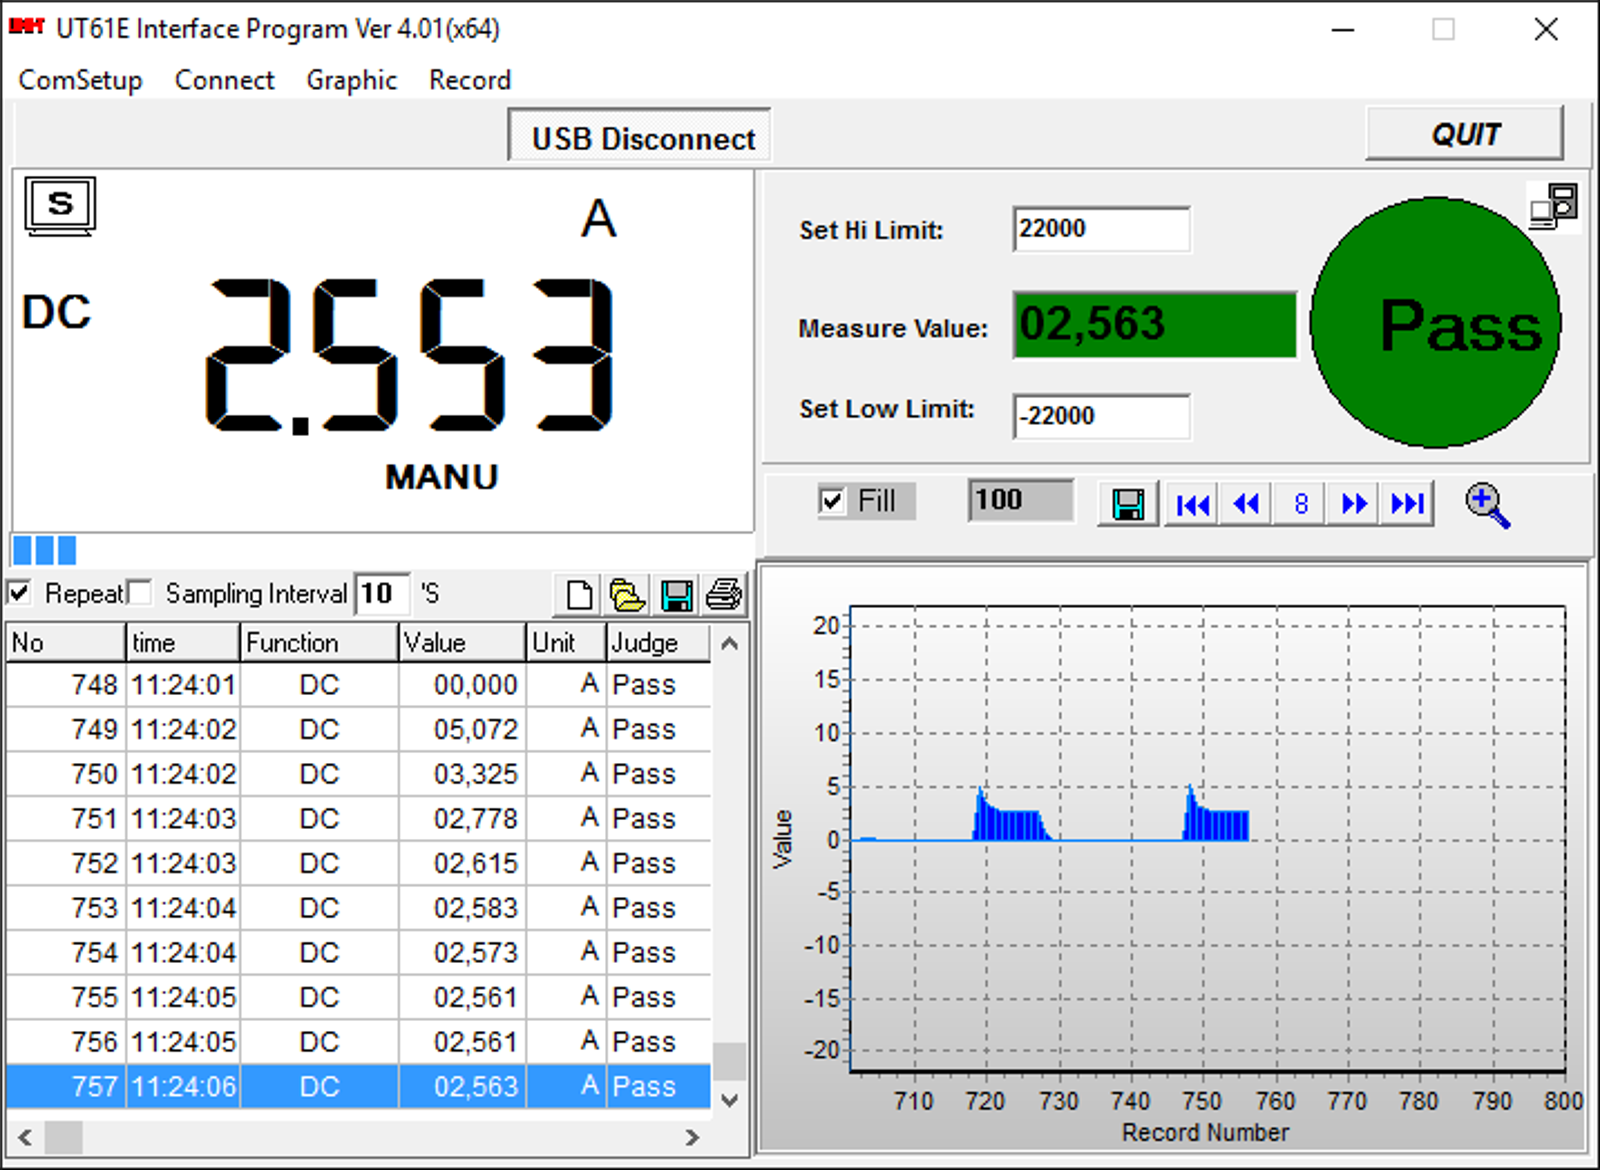Click the horizontal scrollbar thumb of record table
Image resolution: width=1600 pixels, height=1170 pixels.
(x=64, y=1137)
